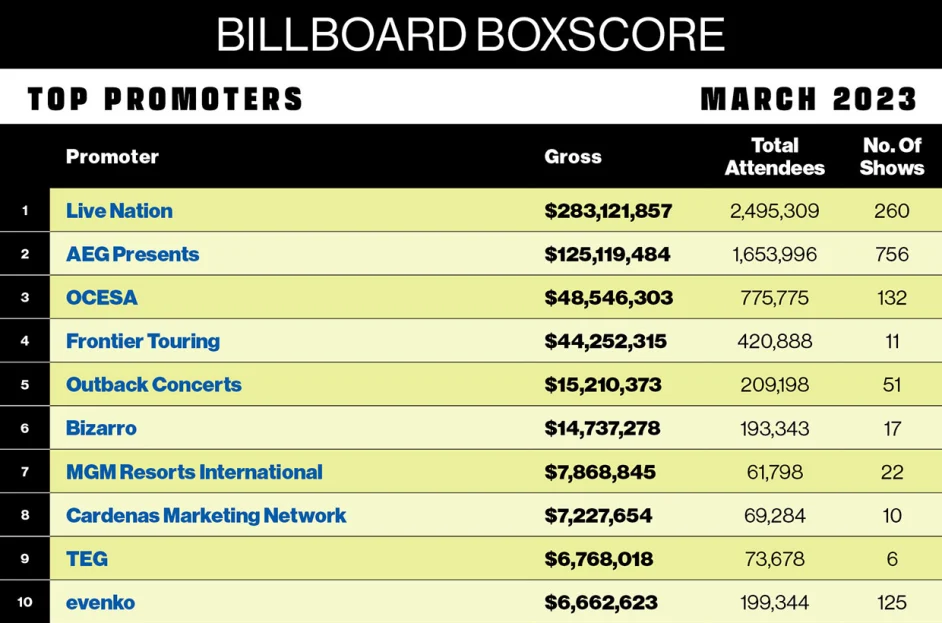Select Cardenas Marketing Network link

coord(205,516)
